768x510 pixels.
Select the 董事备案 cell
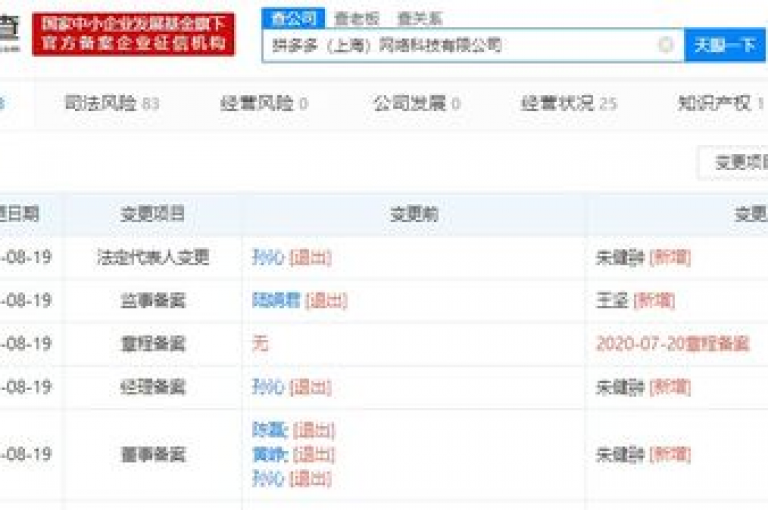[x=153, y=455]
